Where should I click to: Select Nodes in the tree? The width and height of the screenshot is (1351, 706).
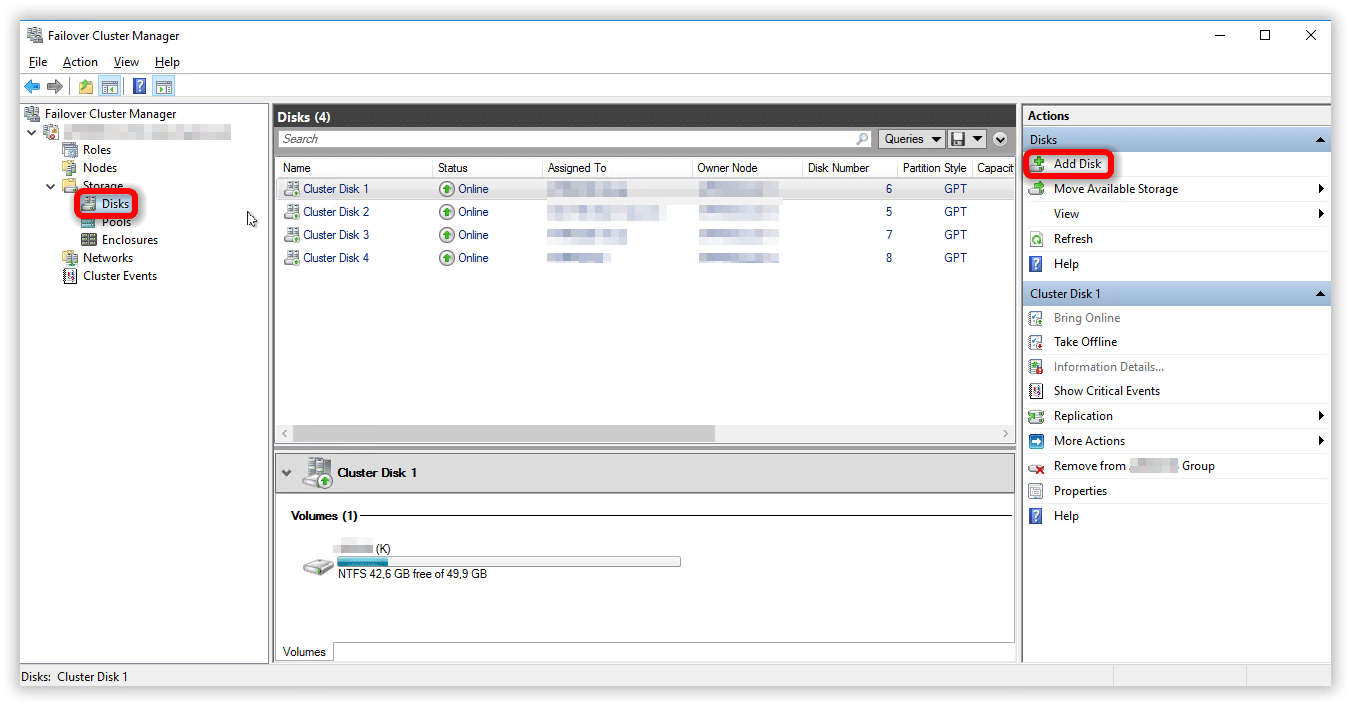coord(100,168)
